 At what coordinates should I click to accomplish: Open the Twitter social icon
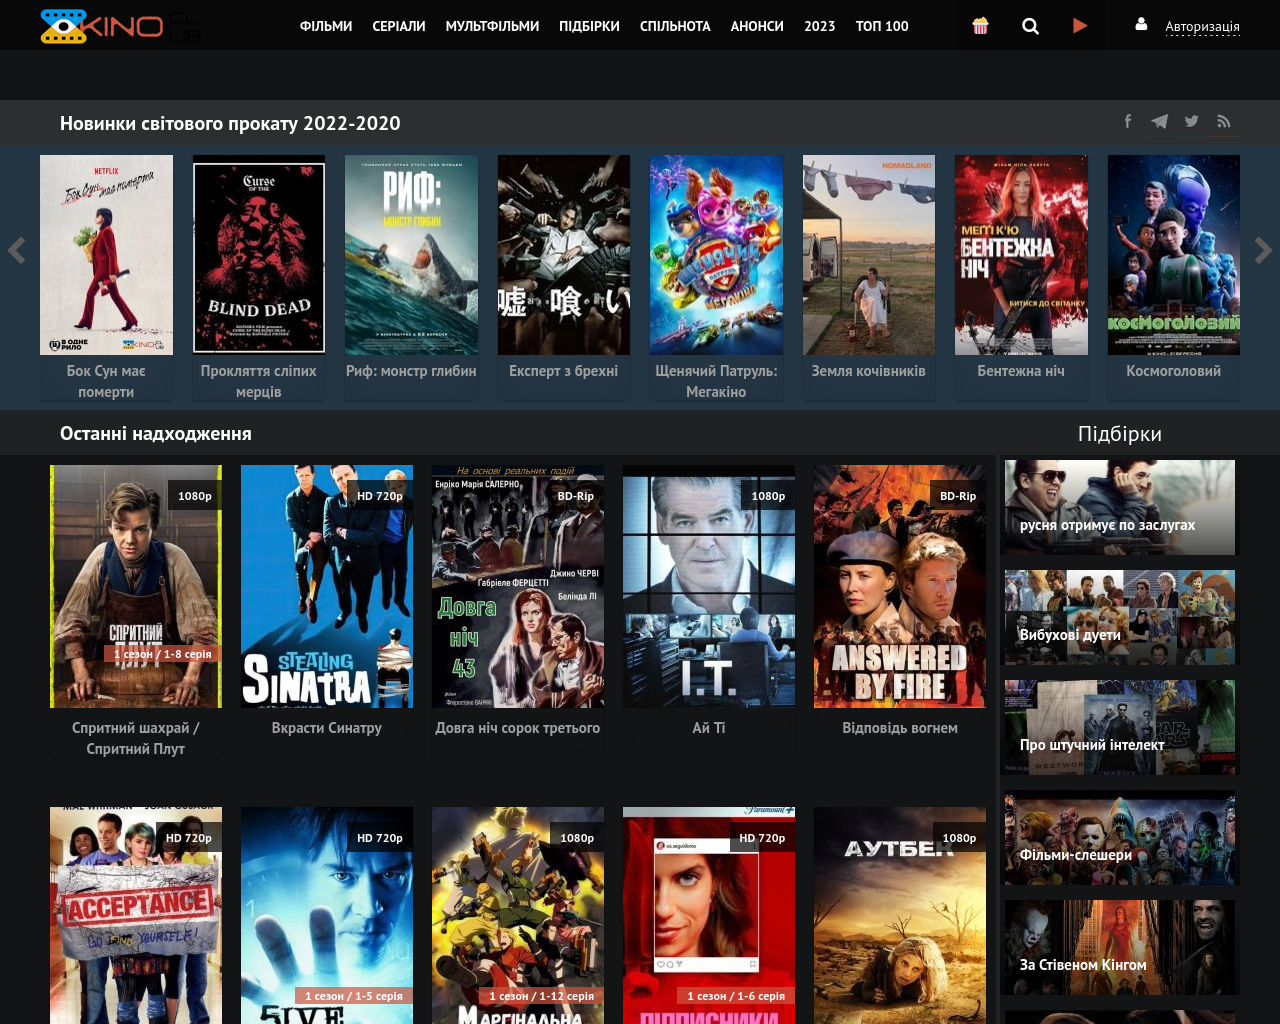[1192, 121]
